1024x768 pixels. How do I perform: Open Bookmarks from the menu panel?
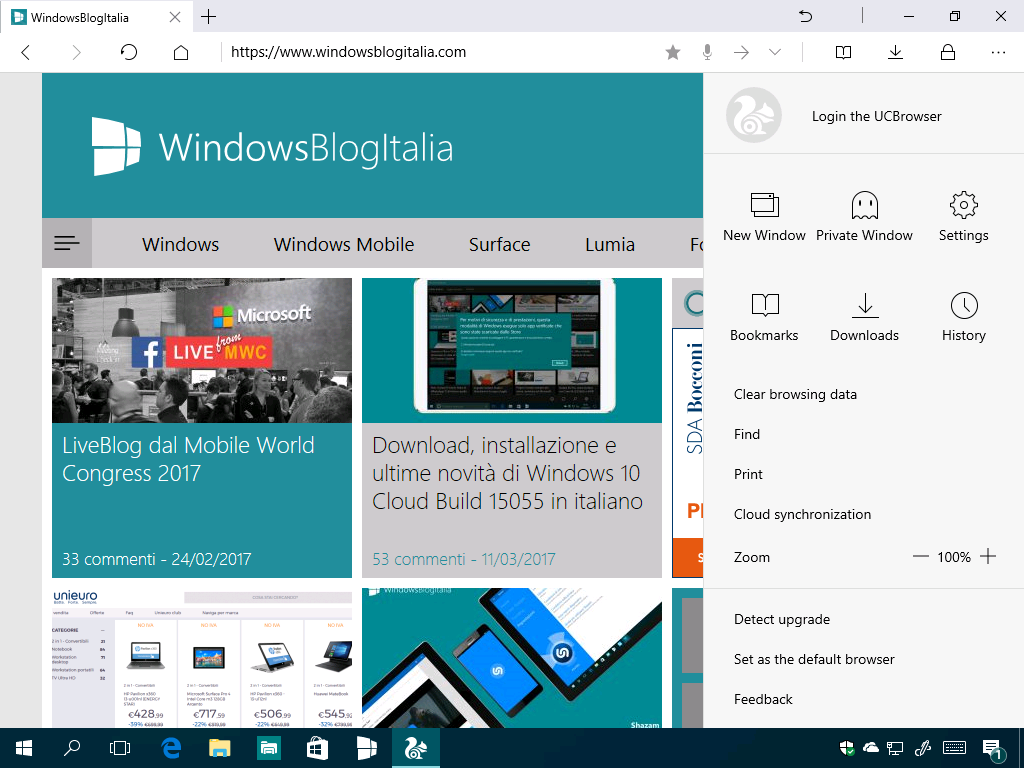764,317
